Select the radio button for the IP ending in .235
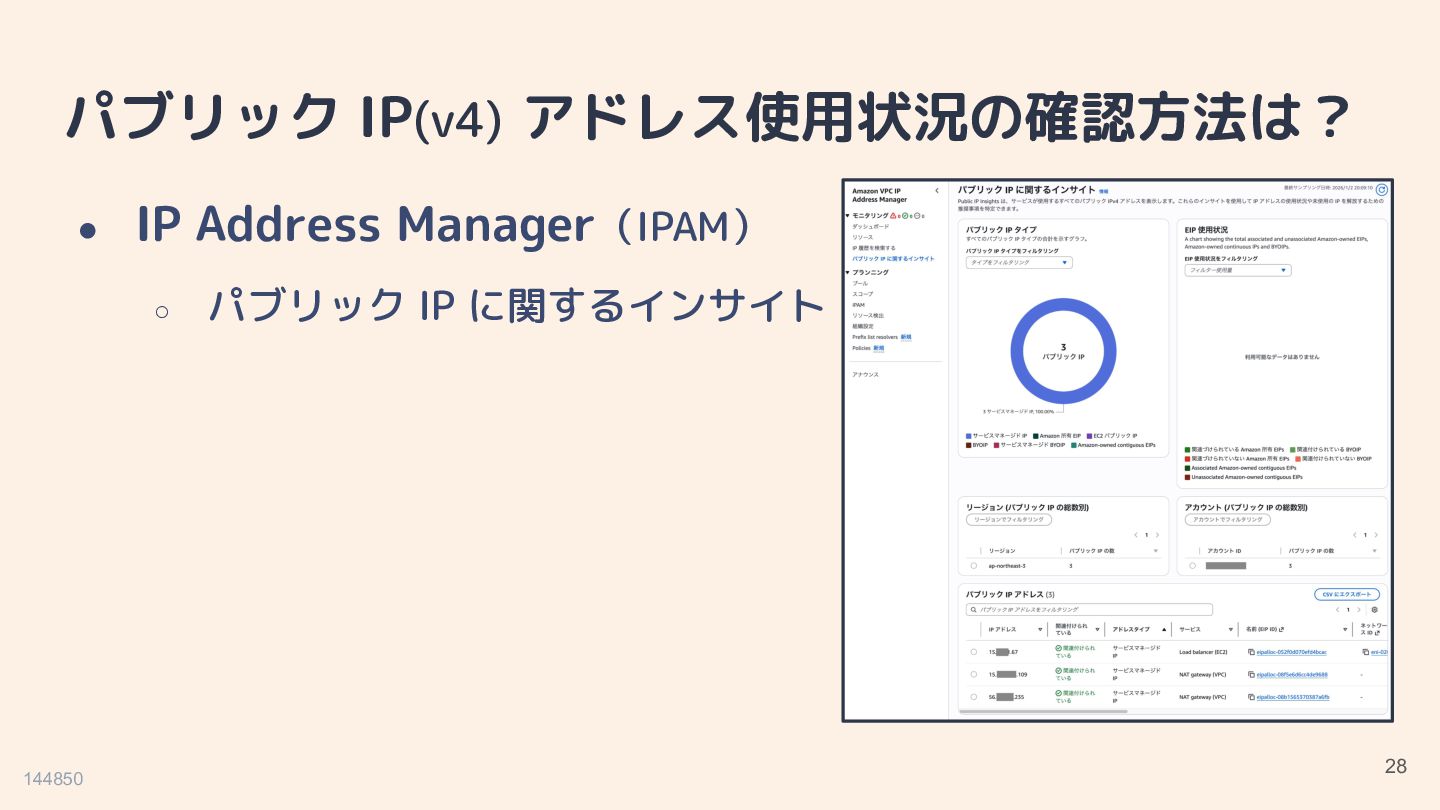This screenshot has height=810, width=1440. [x=973, y=697]
